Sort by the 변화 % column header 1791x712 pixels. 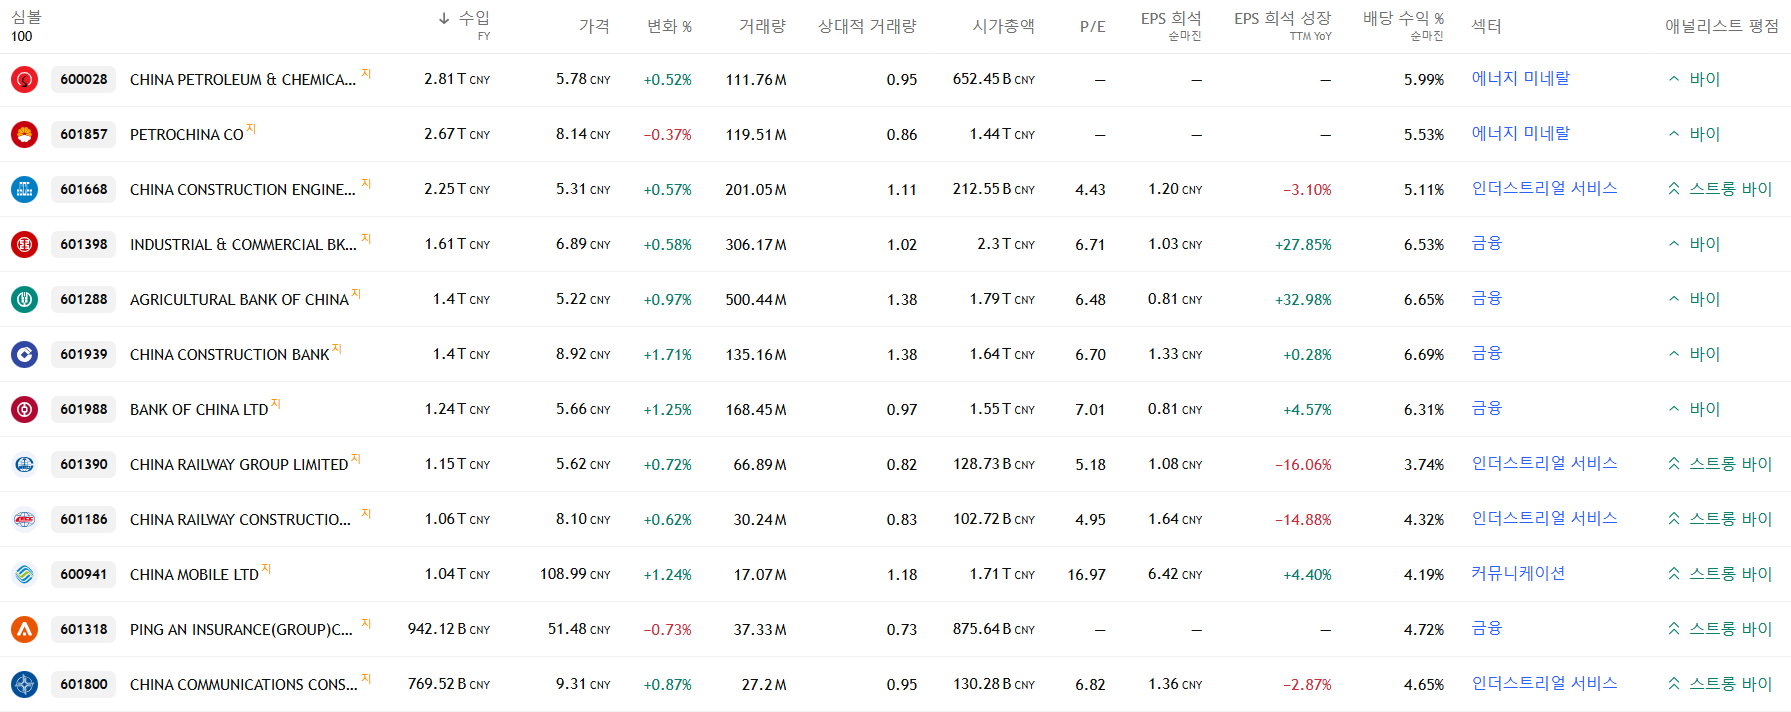pyautogui.click(x=669, y=26)
